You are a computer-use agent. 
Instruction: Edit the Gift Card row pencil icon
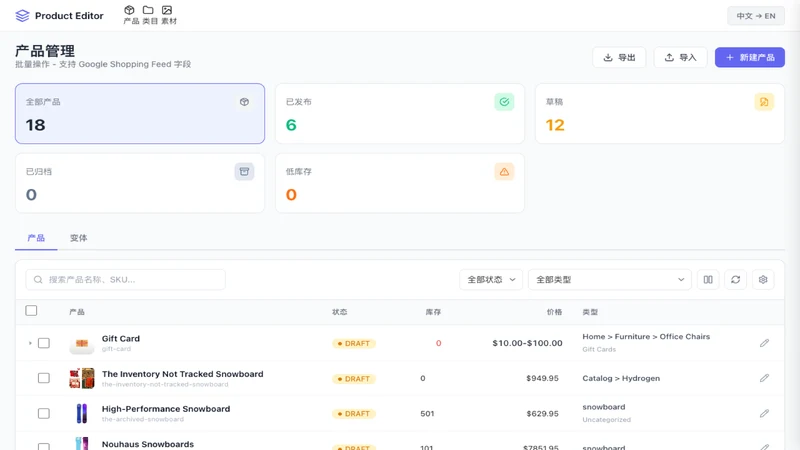click(764, 343)
